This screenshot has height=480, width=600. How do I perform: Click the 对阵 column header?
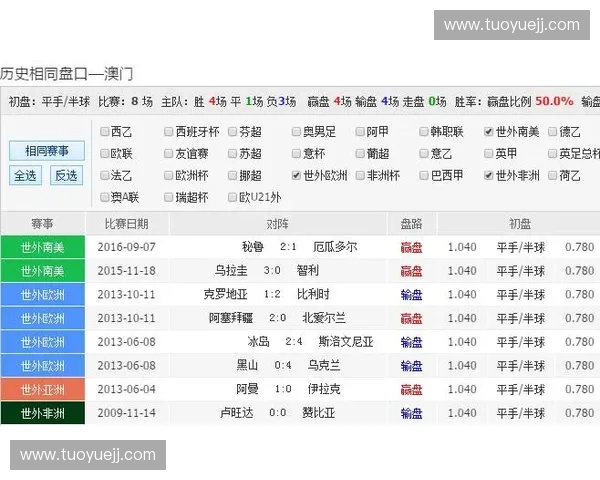[x=278, y=224]
